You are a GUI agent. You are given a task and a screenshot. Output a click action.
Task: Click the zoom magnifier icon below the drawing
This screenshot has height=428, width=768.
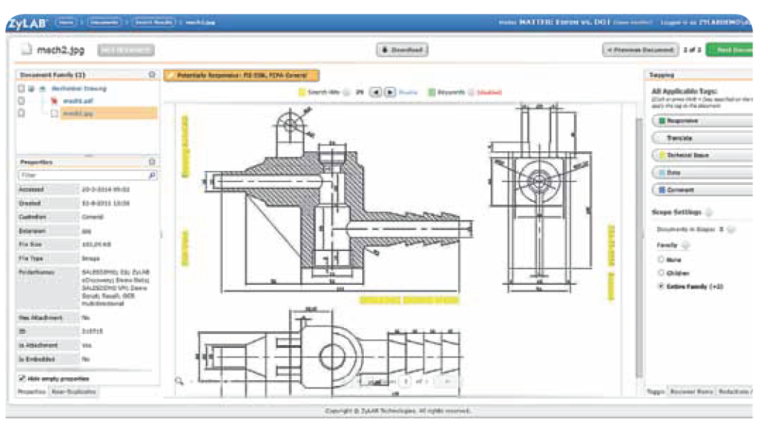179,380
